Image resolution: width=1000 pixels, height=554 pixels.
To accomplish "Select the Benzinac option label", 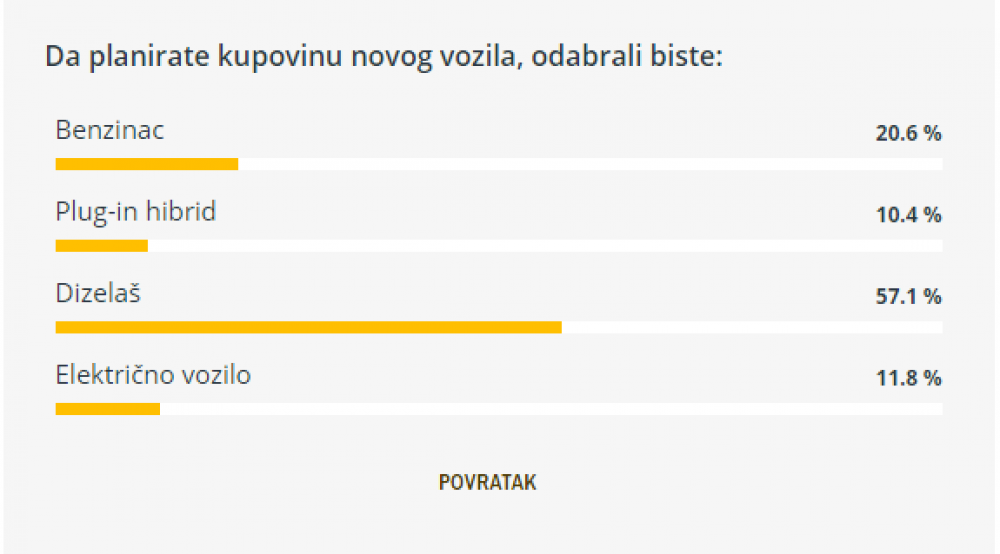I will [110, 130].
